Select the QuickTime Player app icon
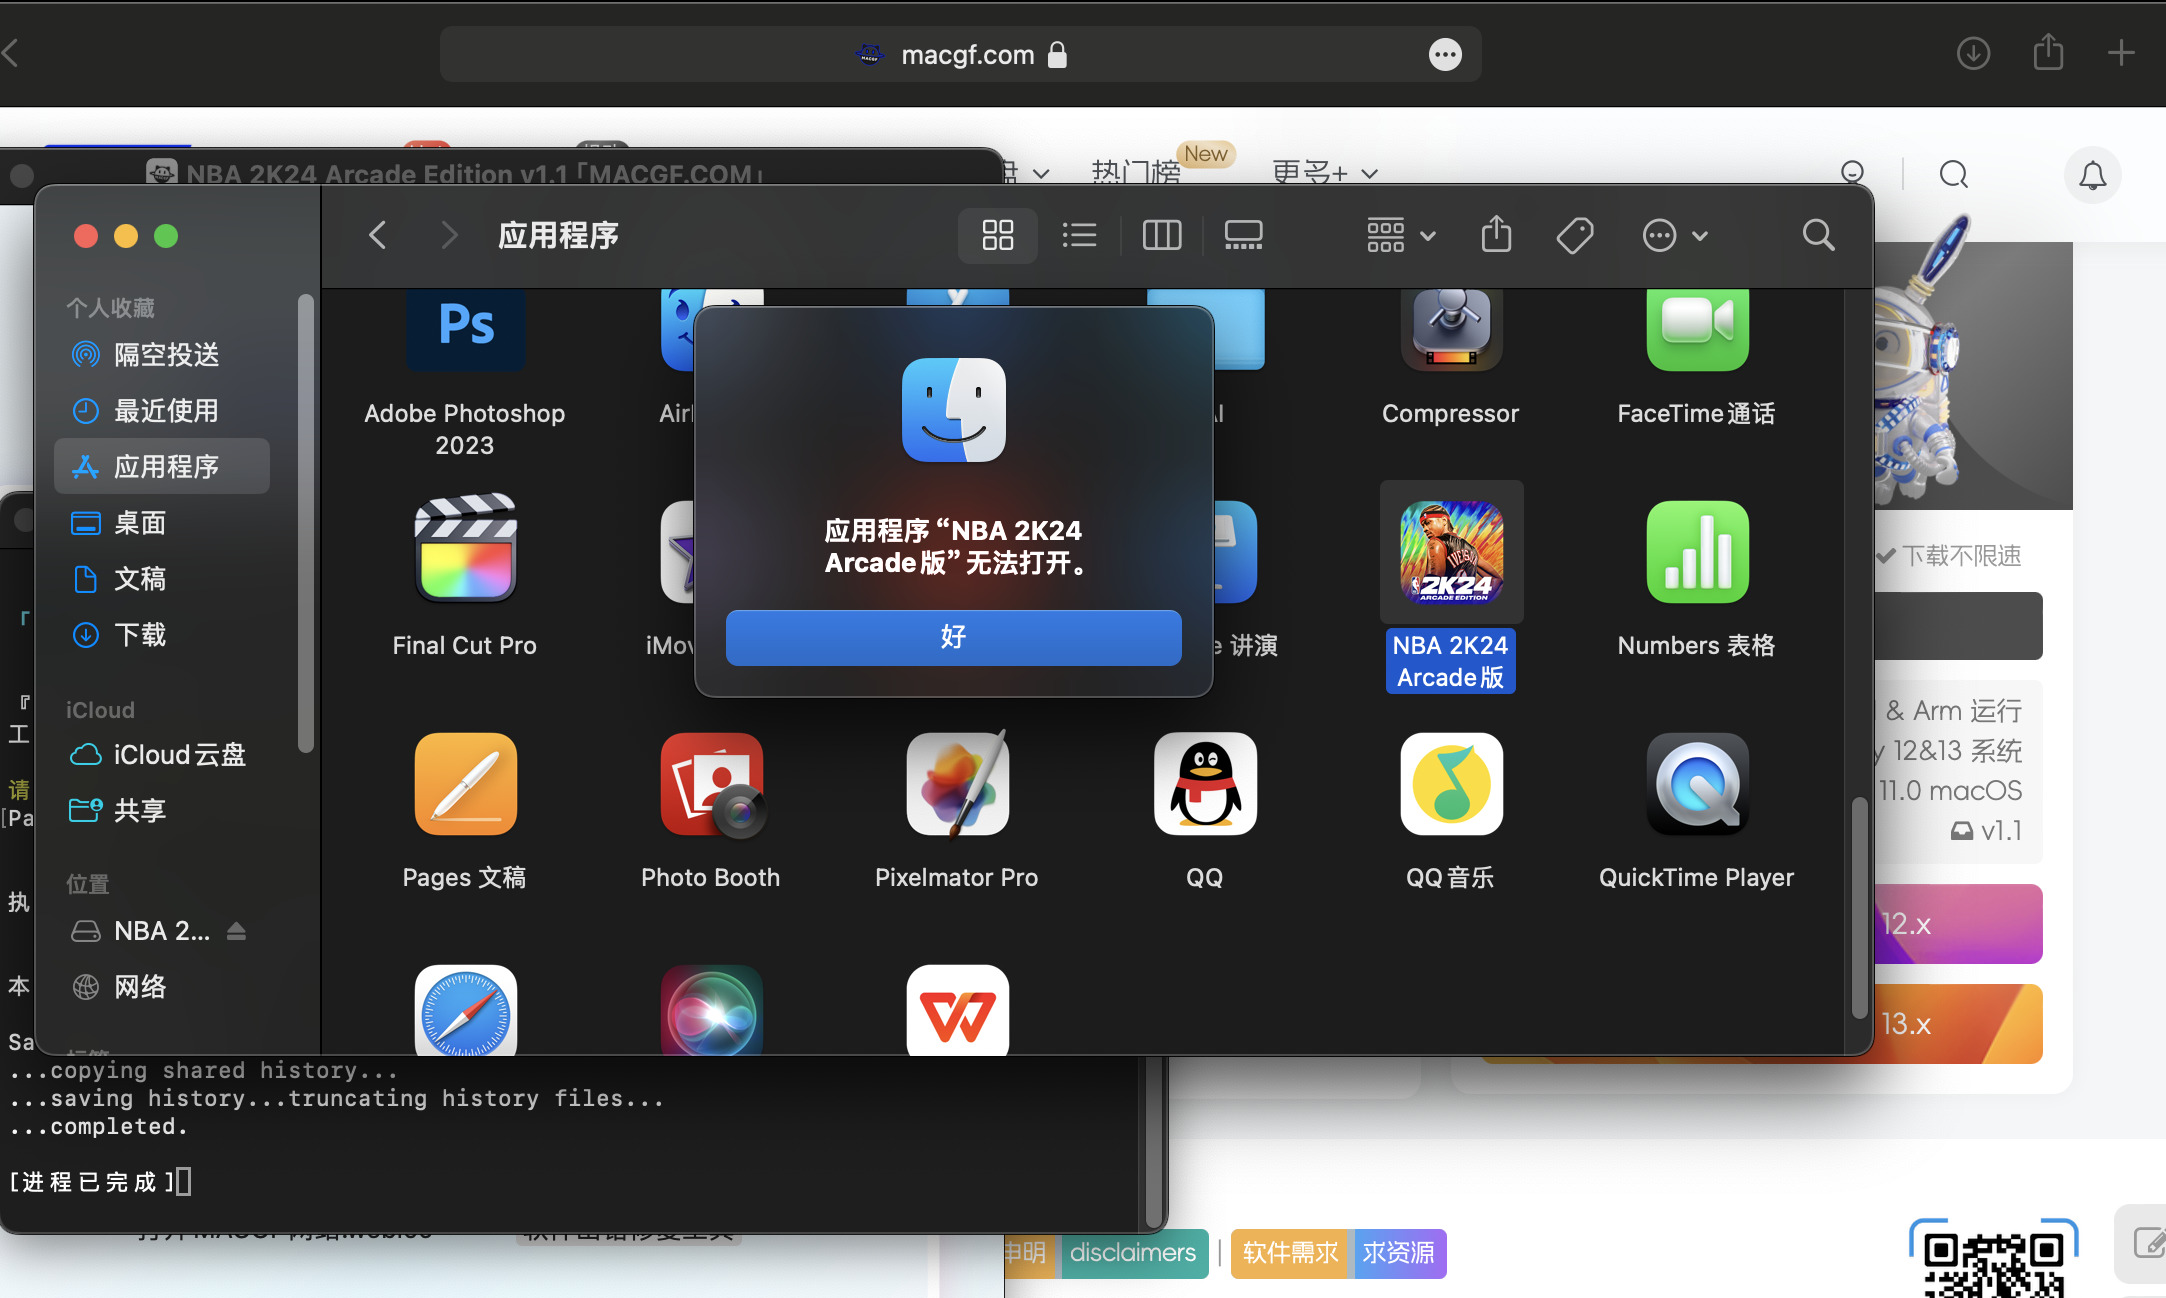This screenshot has width=2166, height=1298. 1696,785
